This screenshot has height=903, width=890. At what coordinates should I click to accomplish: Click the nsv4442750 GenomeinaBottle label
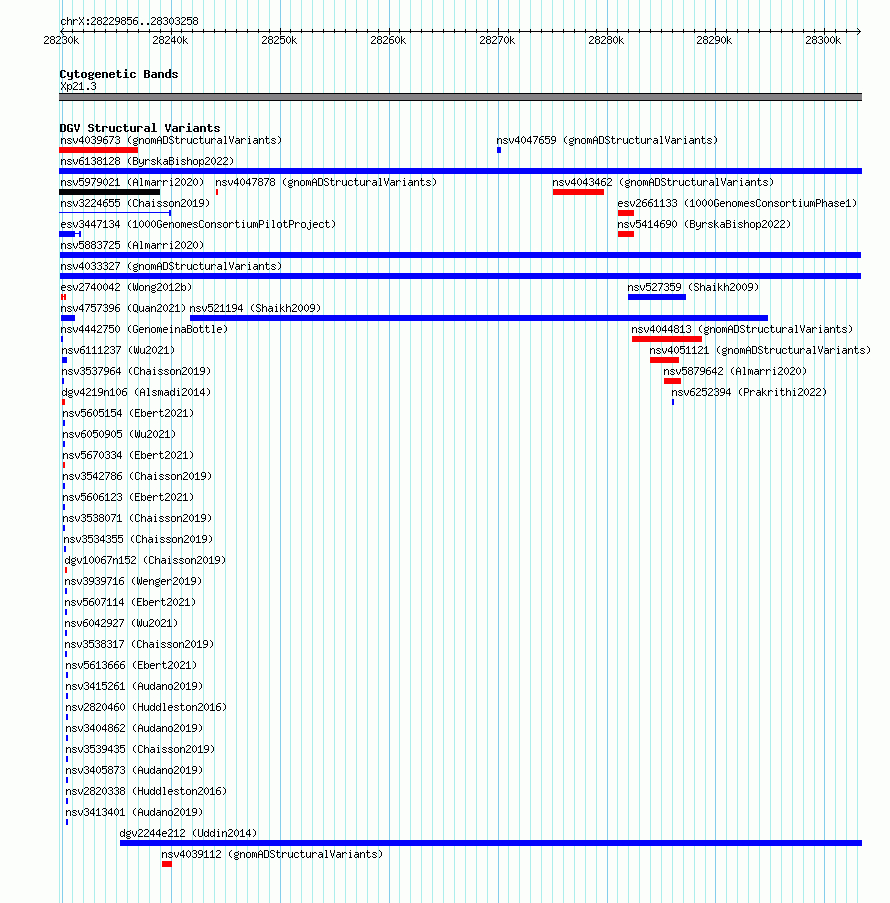tap(144, 329)
